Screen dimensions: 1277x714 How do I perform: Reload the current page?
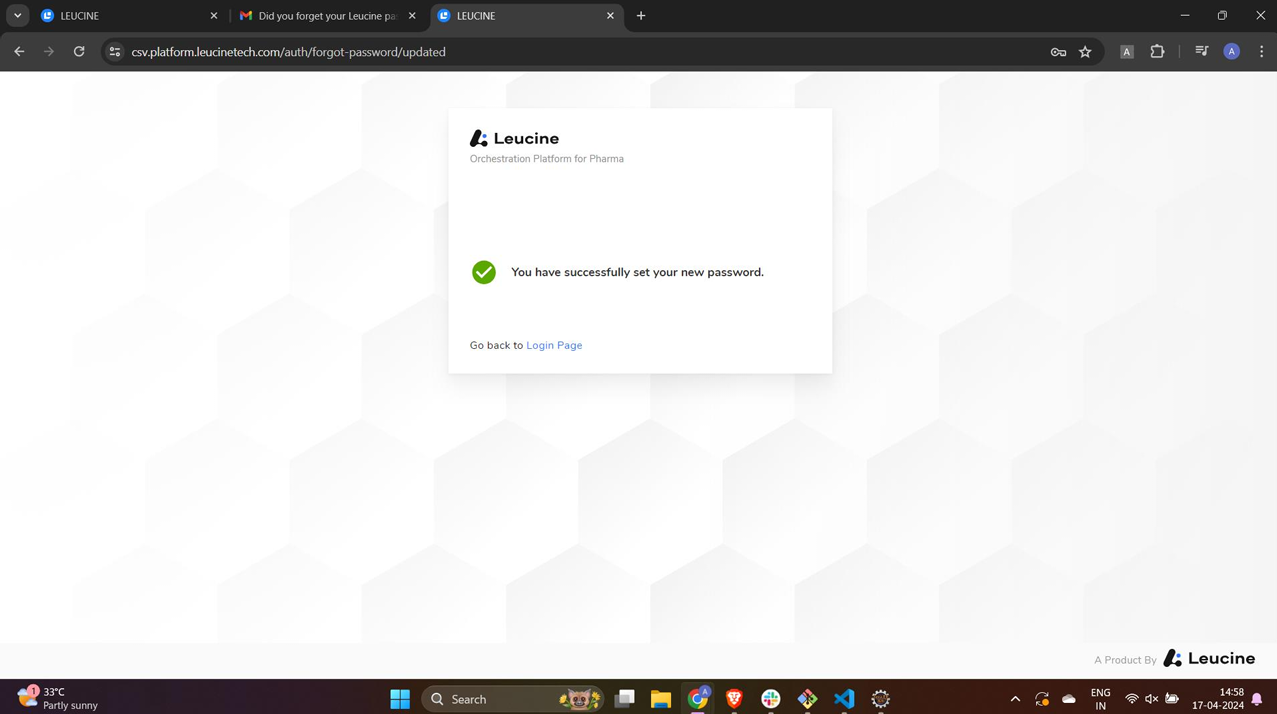(x=79, y=52)
